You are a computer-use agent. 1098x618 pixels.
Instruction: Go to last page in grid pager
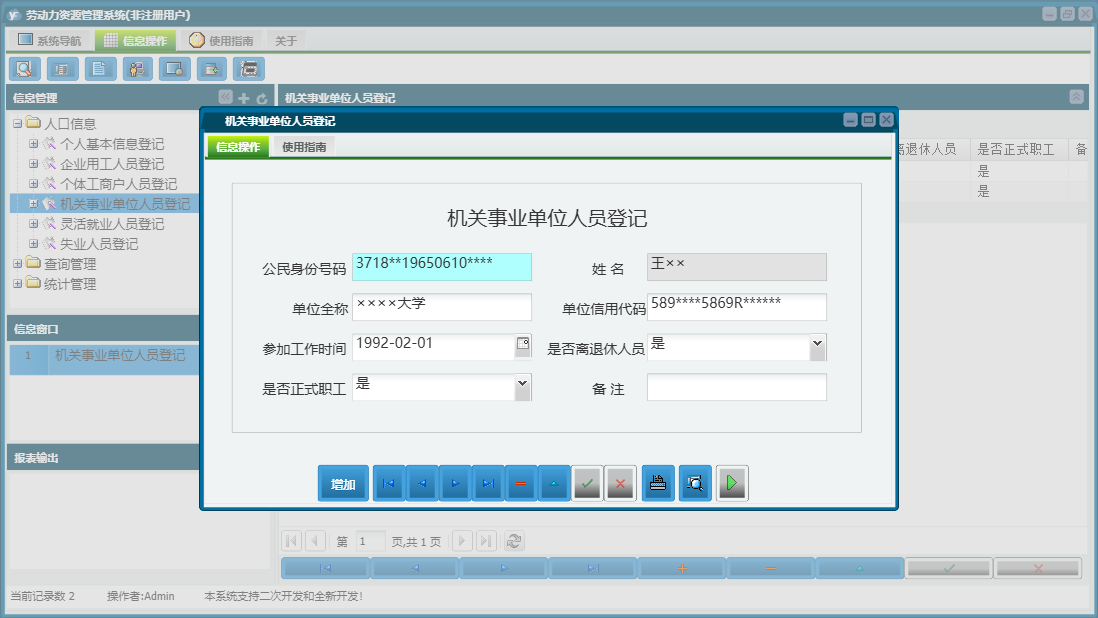487,541
